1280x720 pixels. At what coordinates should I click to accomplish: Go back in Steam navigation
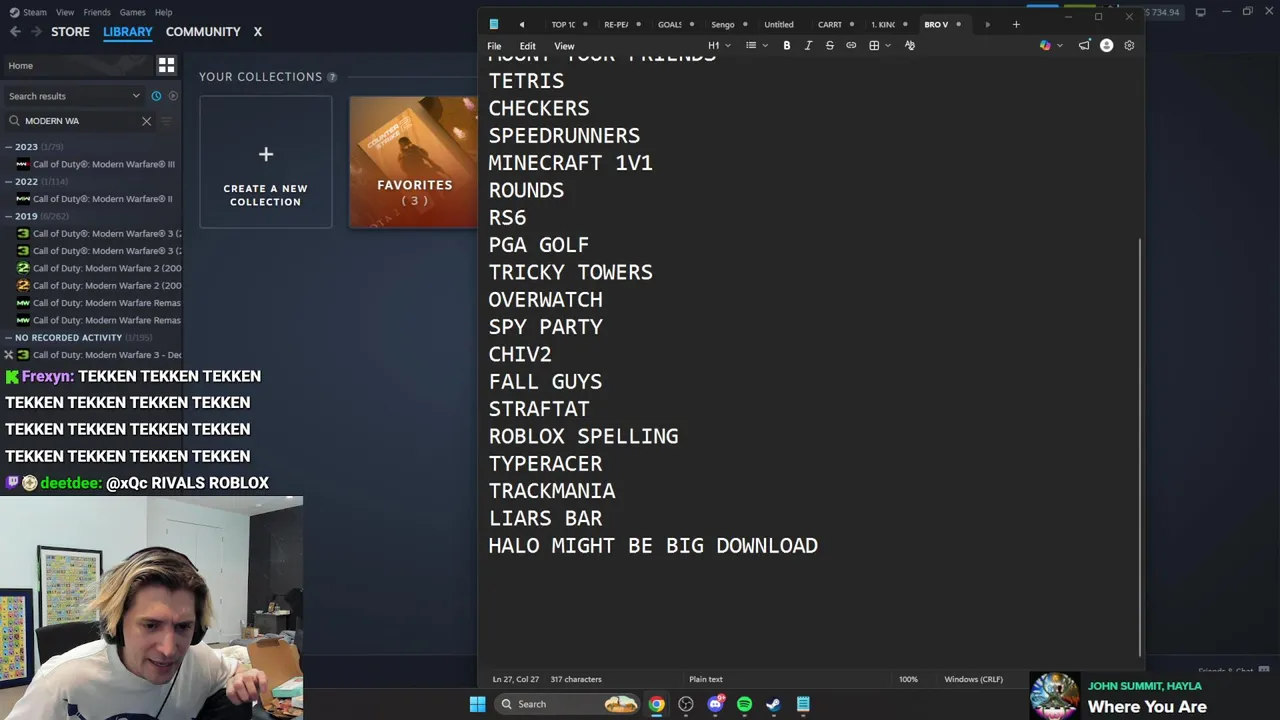click(15, 32)
